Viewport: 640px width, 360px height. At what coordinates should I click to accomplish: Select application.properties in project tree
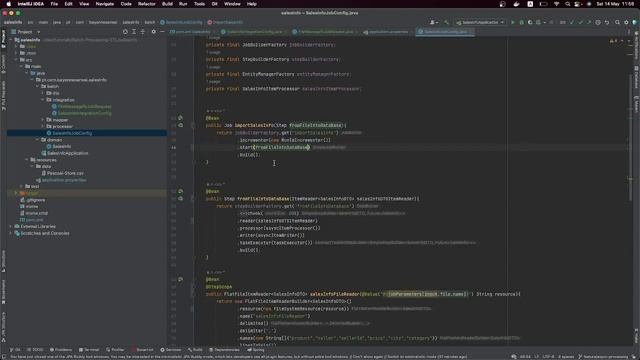pyautogui.click(x=61, y=180)
